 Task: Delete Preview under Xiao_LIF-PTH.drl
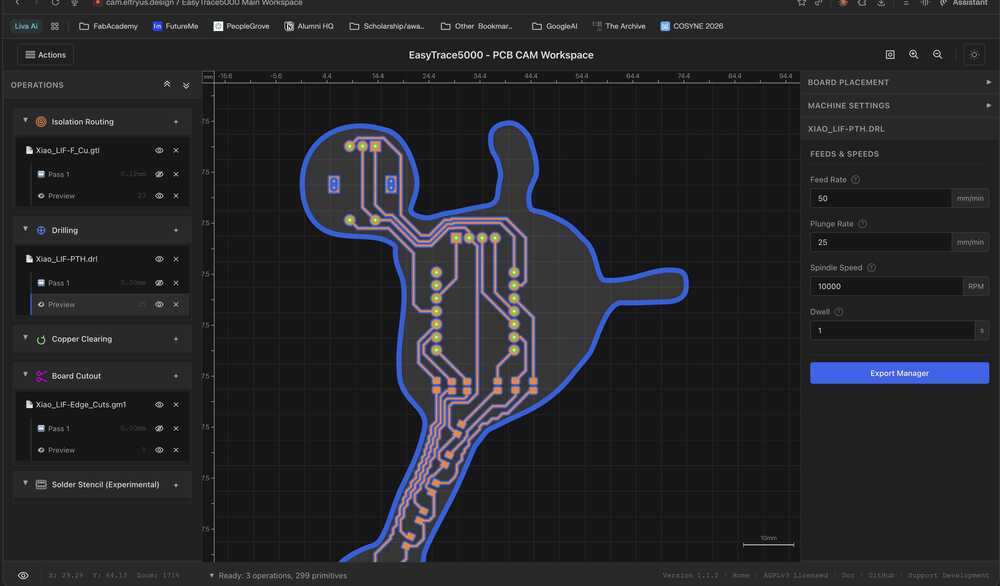[x=176, y=304]
